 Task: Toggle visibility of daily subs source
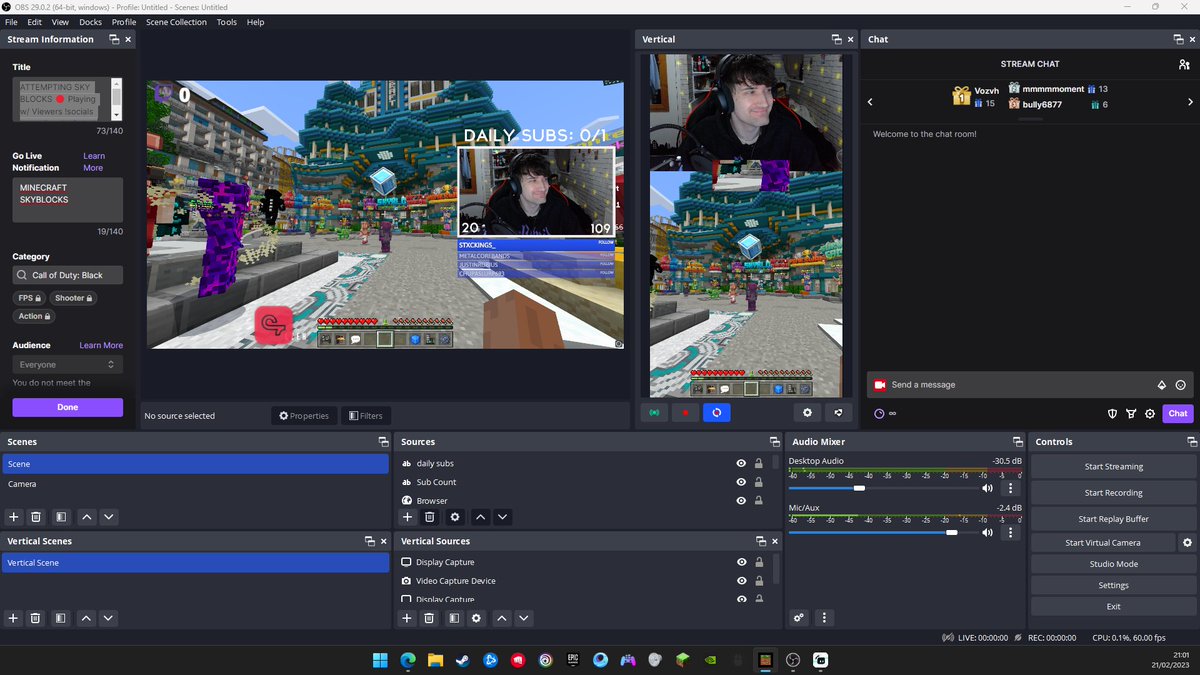(741, 463)
